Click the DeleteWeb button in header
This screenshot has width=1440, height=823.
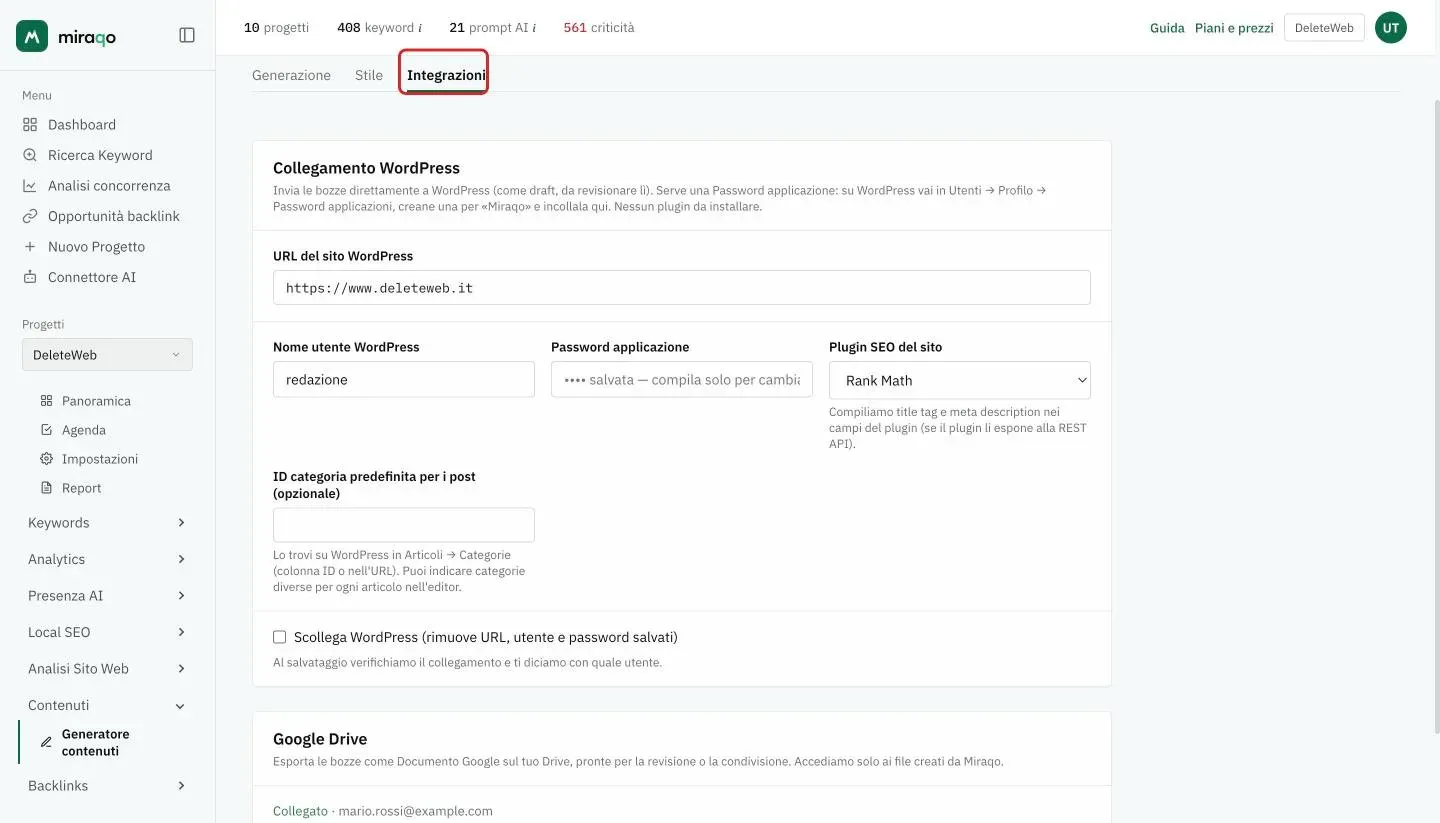point(1324,28)
